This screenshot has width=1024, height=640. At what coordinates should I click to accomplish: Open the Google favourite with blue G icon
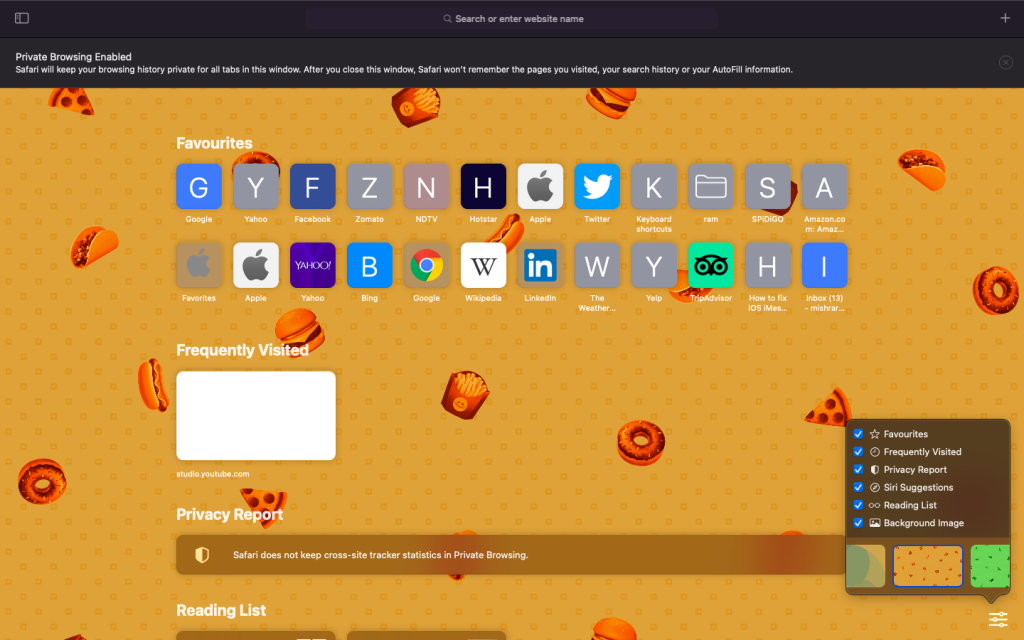pos(199,187)
